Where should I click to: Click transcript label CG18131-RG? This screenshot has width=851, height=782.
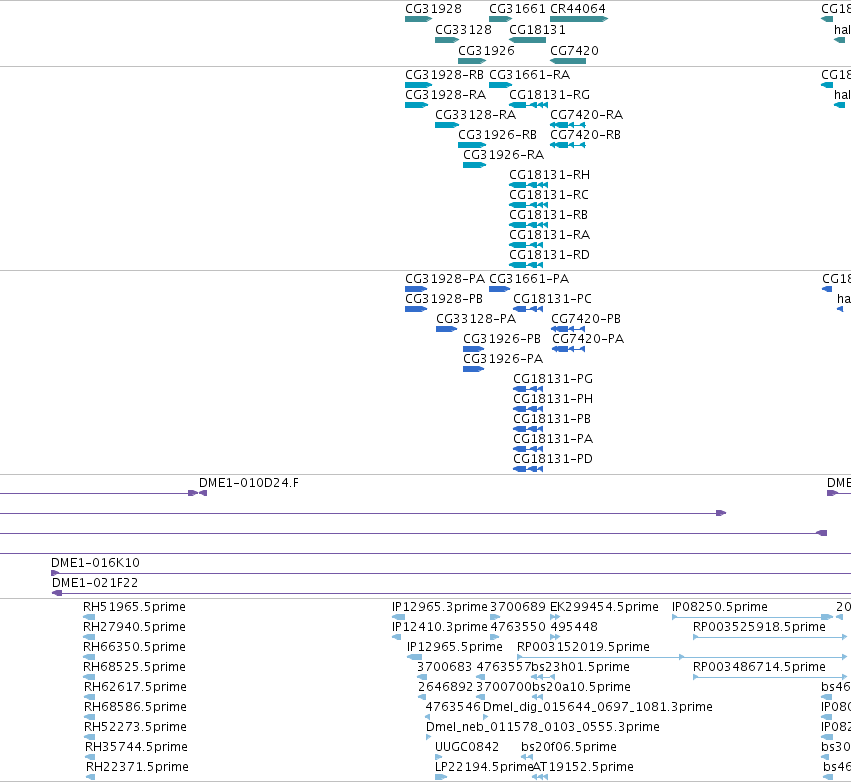(549, 95)
